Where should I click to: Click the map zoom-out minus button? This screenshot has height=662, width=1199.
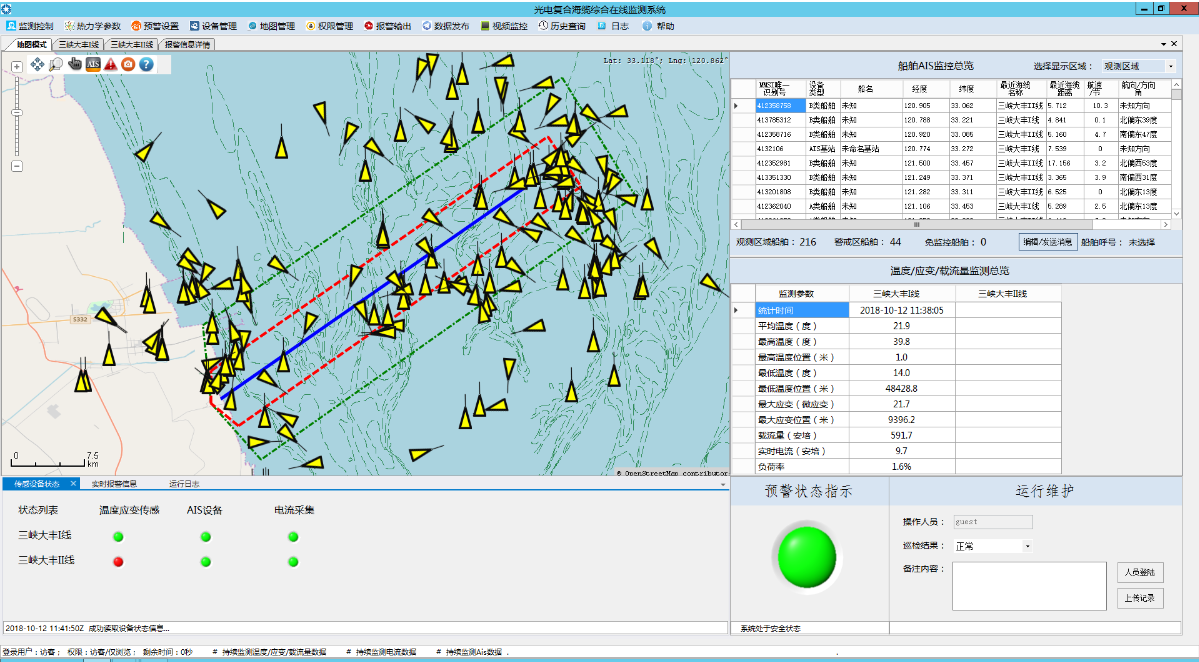click(x=17, y=166)
